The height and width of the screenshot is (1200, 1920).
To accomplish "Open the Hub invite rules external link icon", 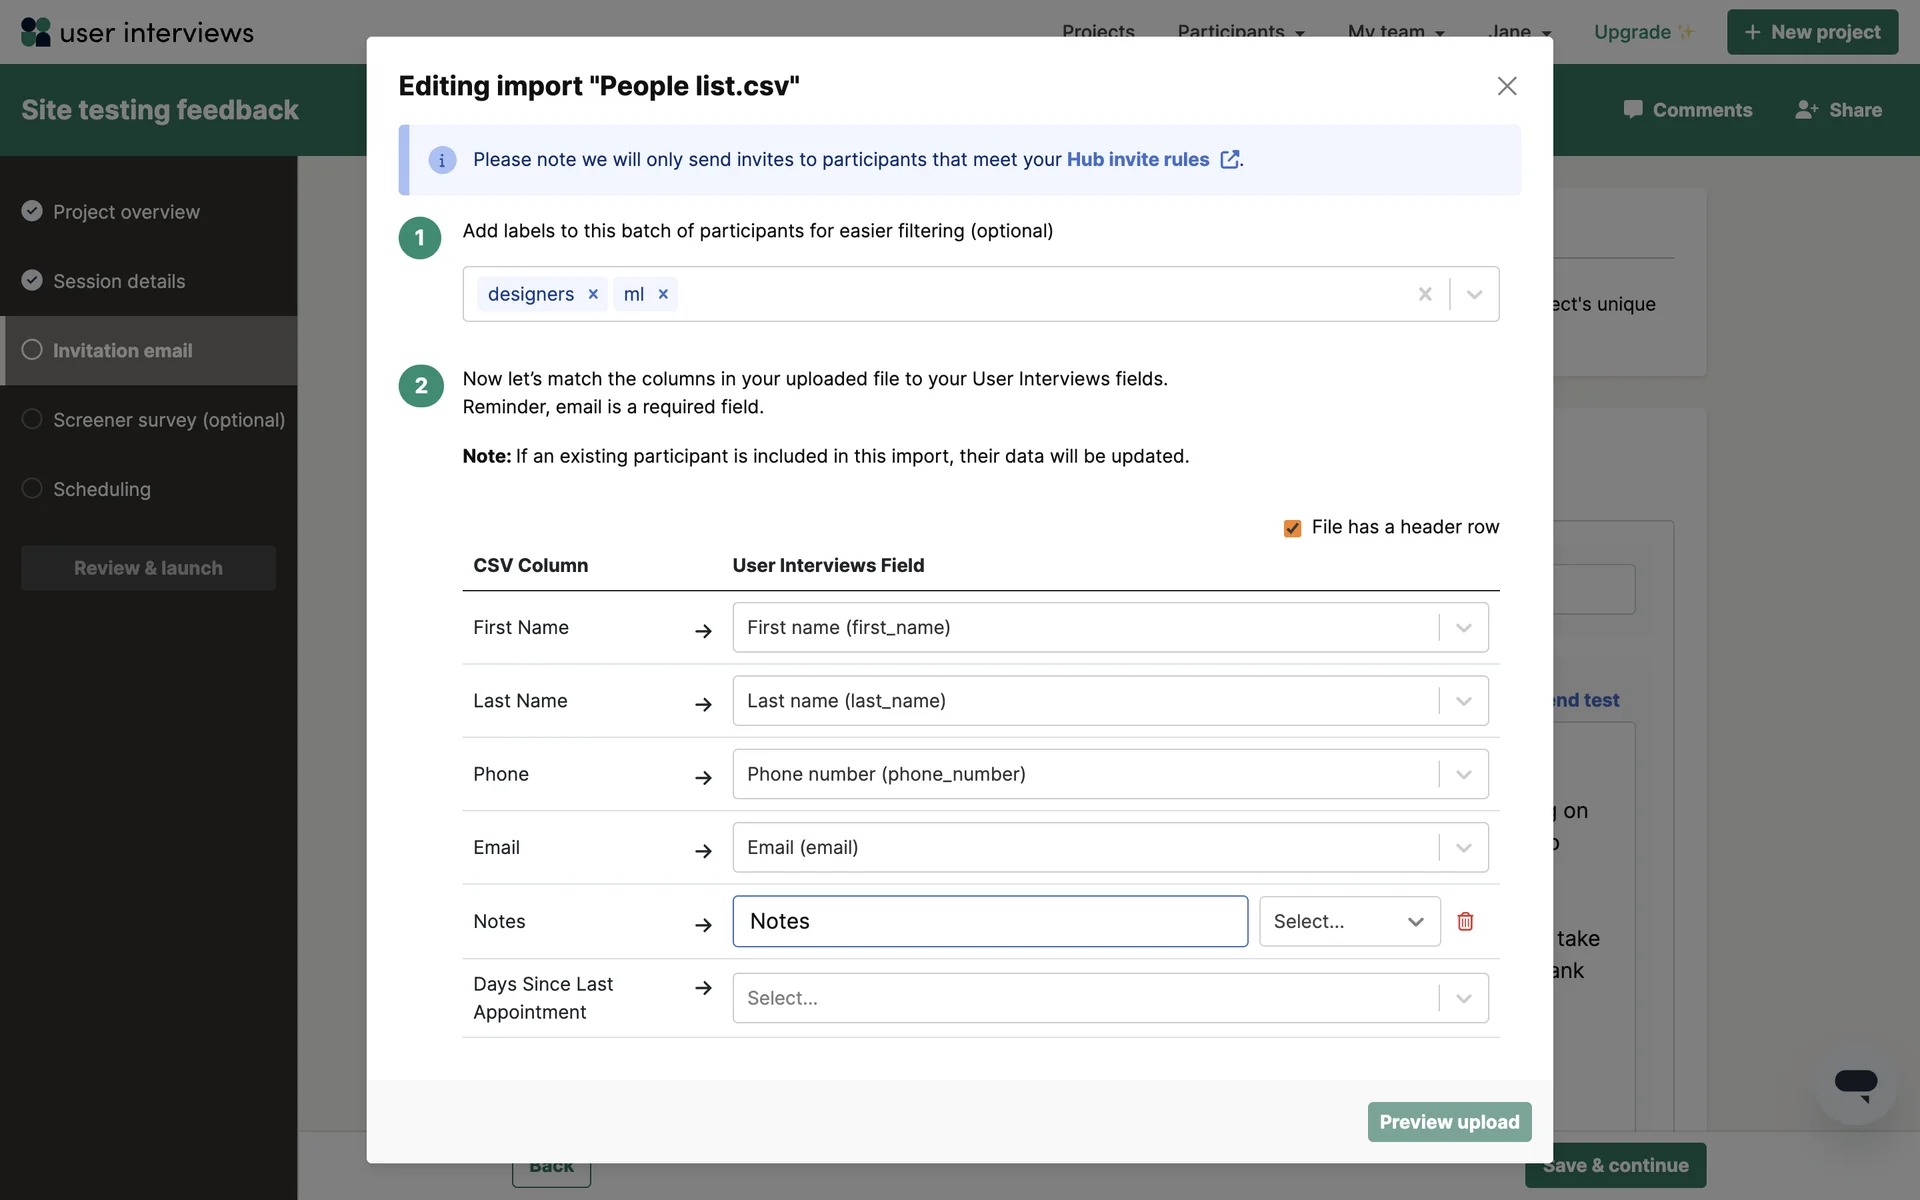I will tap(1230, 159).
